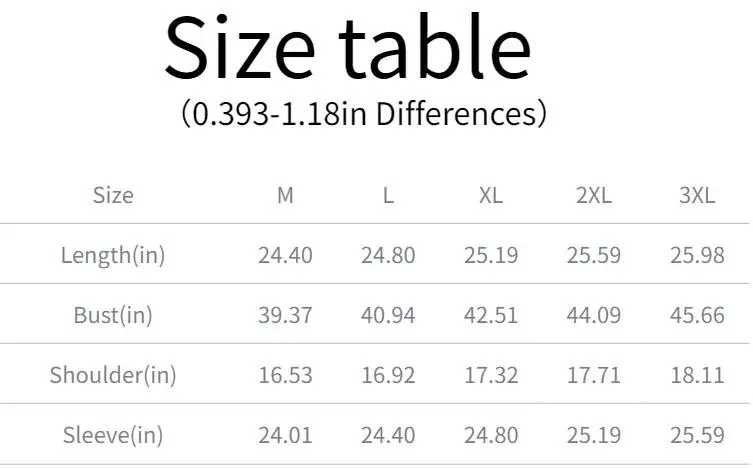Select the Shoulder(in) row label
This screenshot has height=468, width=753.
pyautogui.click(x=113, y=375)
